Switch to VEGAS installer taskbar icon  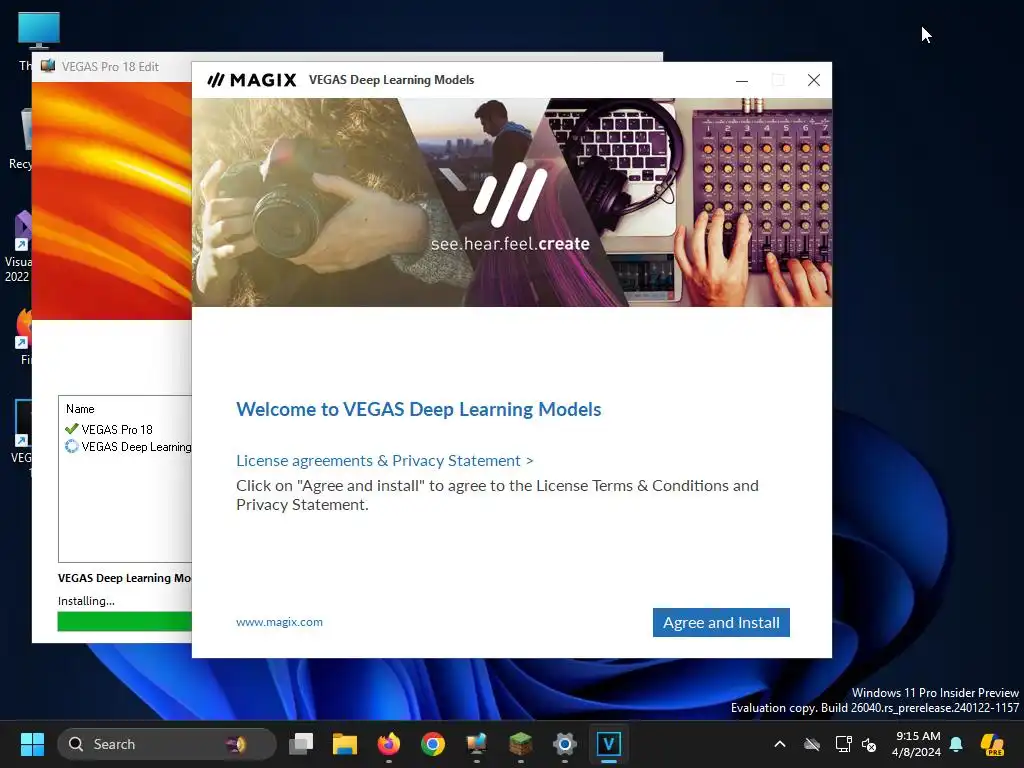(609, 744)
